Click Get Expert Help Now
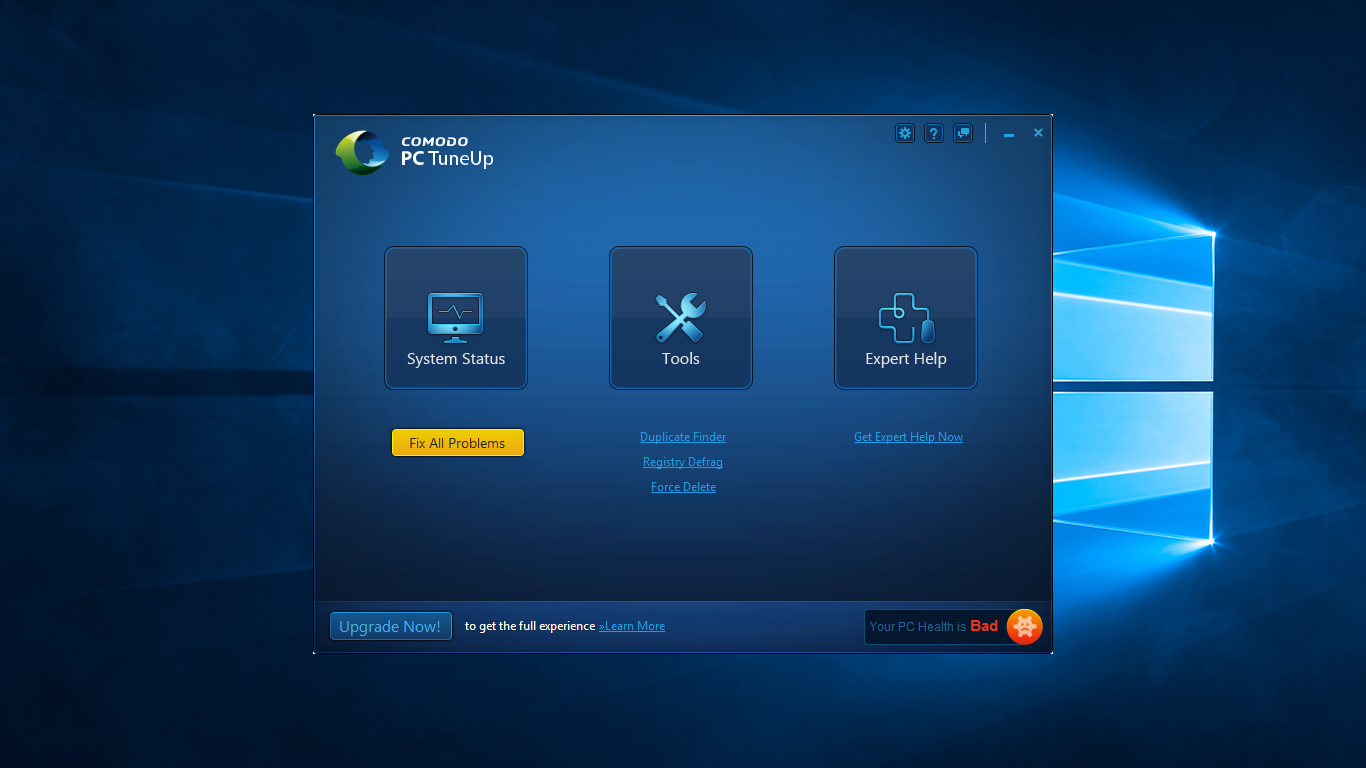This screenshot has height=768, width=1366. [x=908, y=436]
